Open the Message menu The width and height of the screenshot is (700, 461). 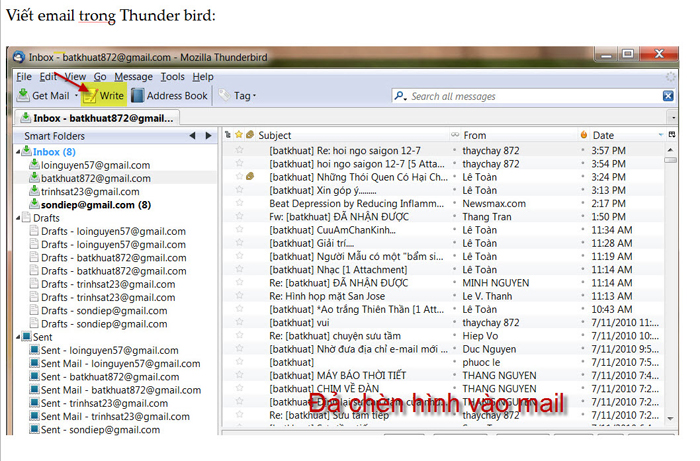tap(133, 77)
